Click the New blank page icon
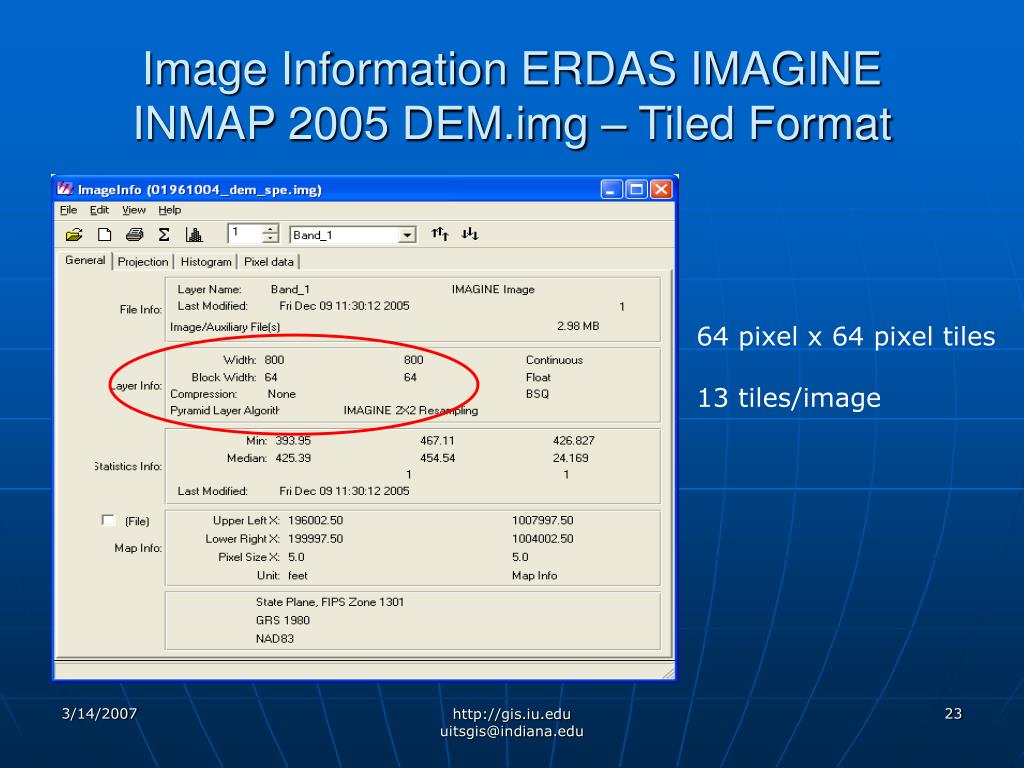The width and height of the screenshot is (1024, 768). tap(104, 234)
